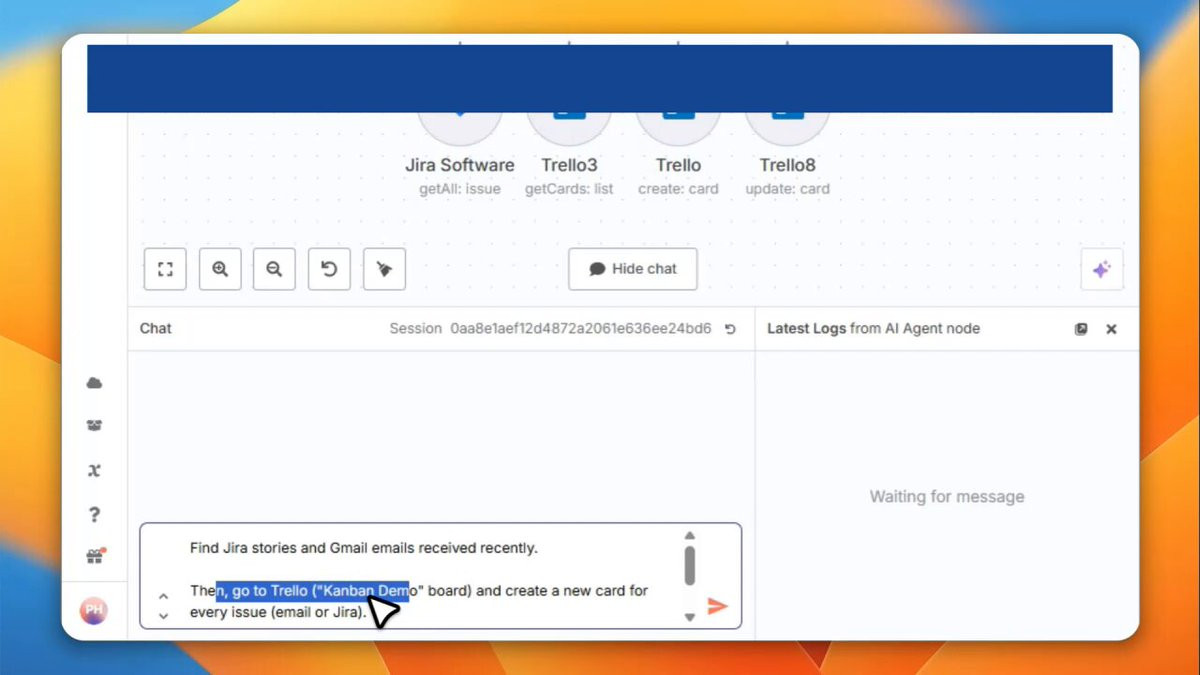Show the previous message with up chevron

point(164,596)
